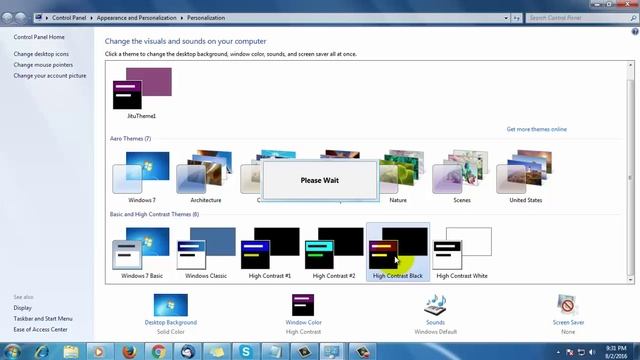Show hidden system tray icons arrow

(x=558, y=352)
